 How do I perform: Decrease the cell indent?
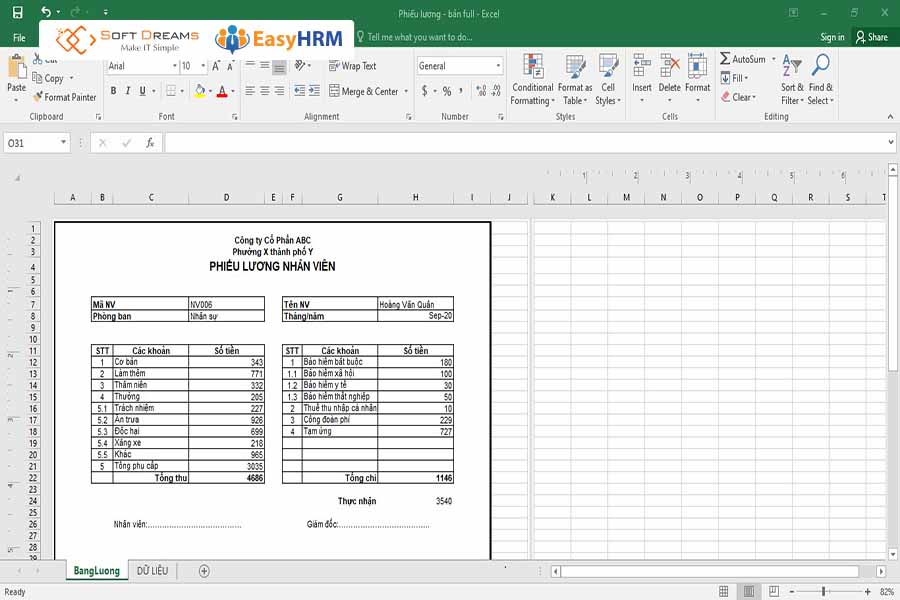300,91
